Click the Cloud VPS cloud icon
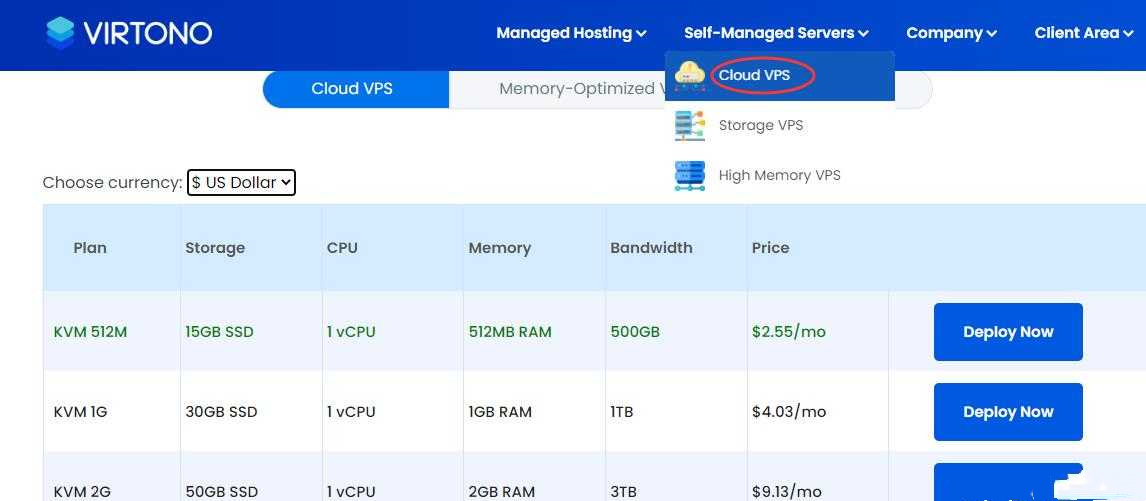 689,75
